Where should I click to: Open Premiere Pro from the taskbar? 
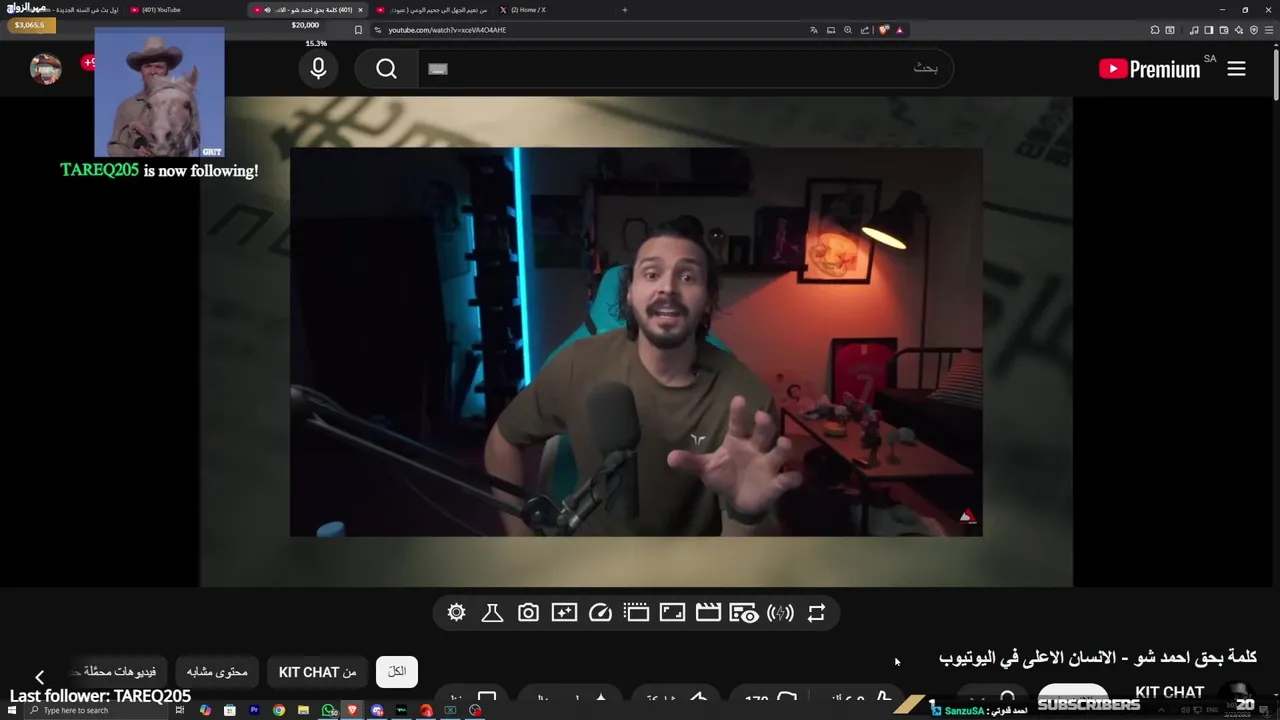(x=254, y=710)
